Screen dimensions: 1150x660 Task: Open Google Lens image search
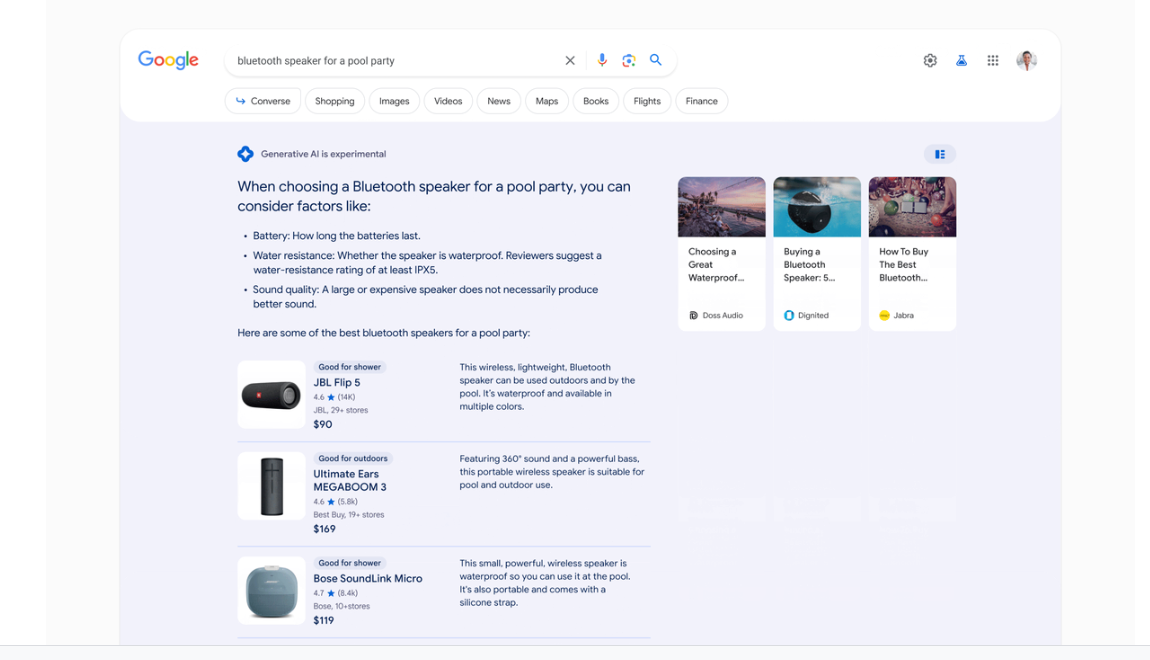pos(629,60)
